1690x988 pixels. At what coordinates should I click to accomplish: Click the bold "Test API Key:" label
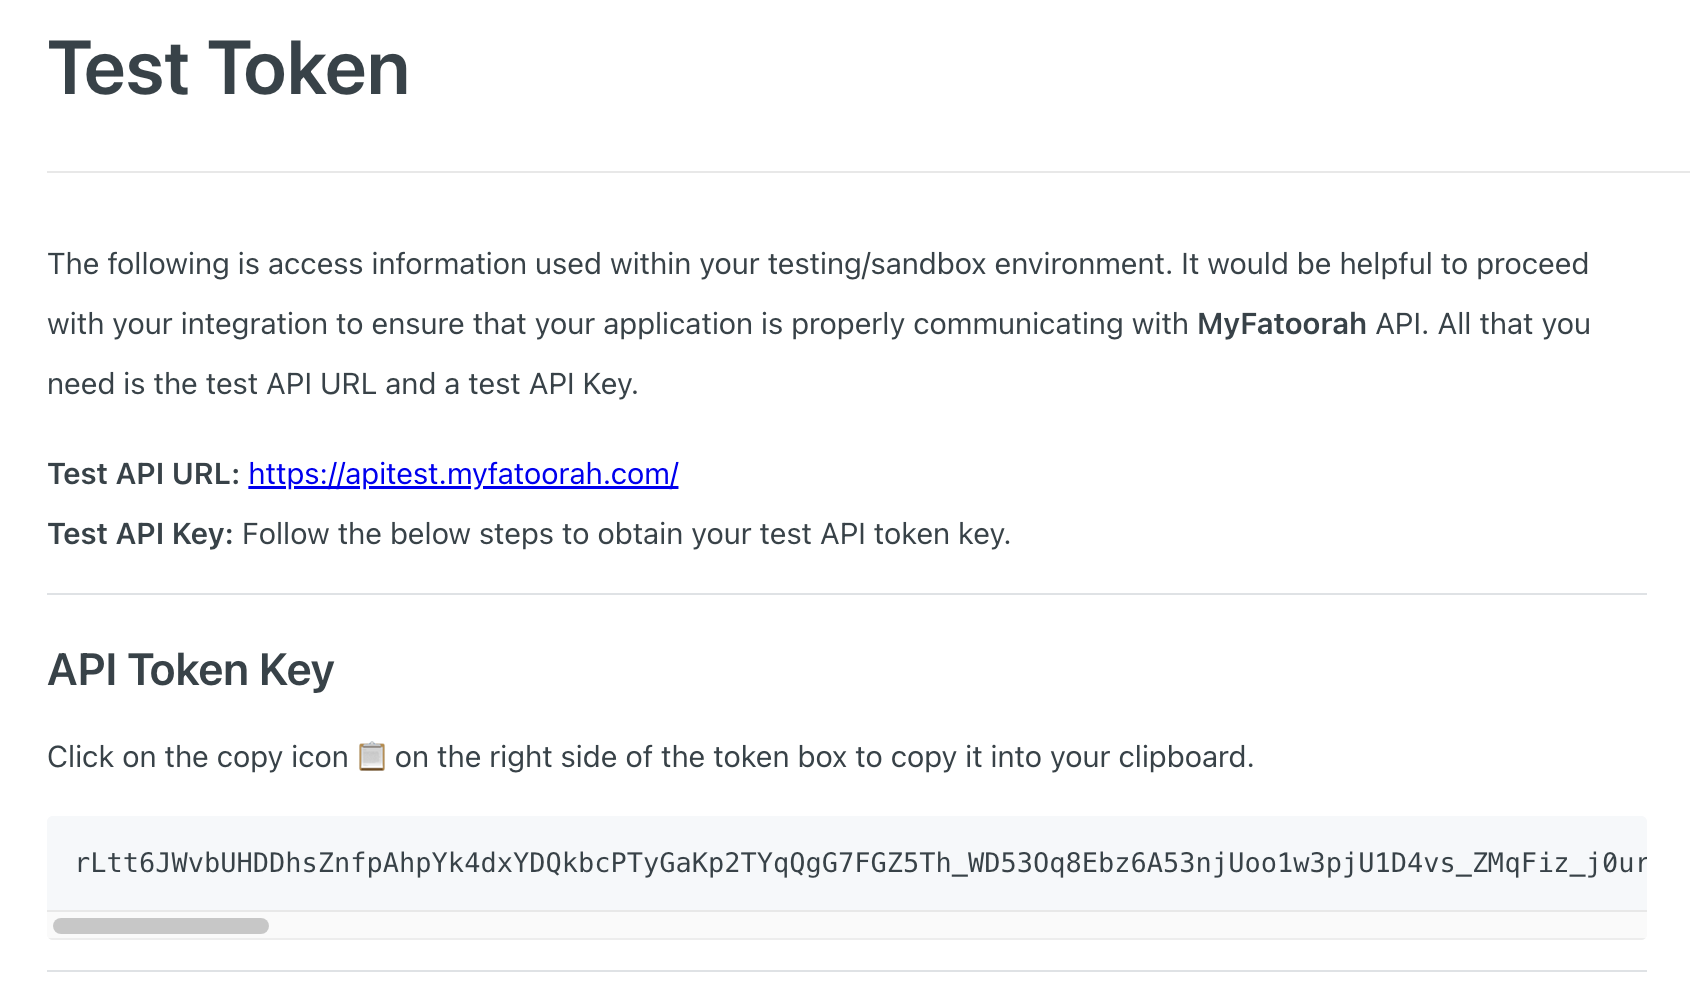pos(140,534)
